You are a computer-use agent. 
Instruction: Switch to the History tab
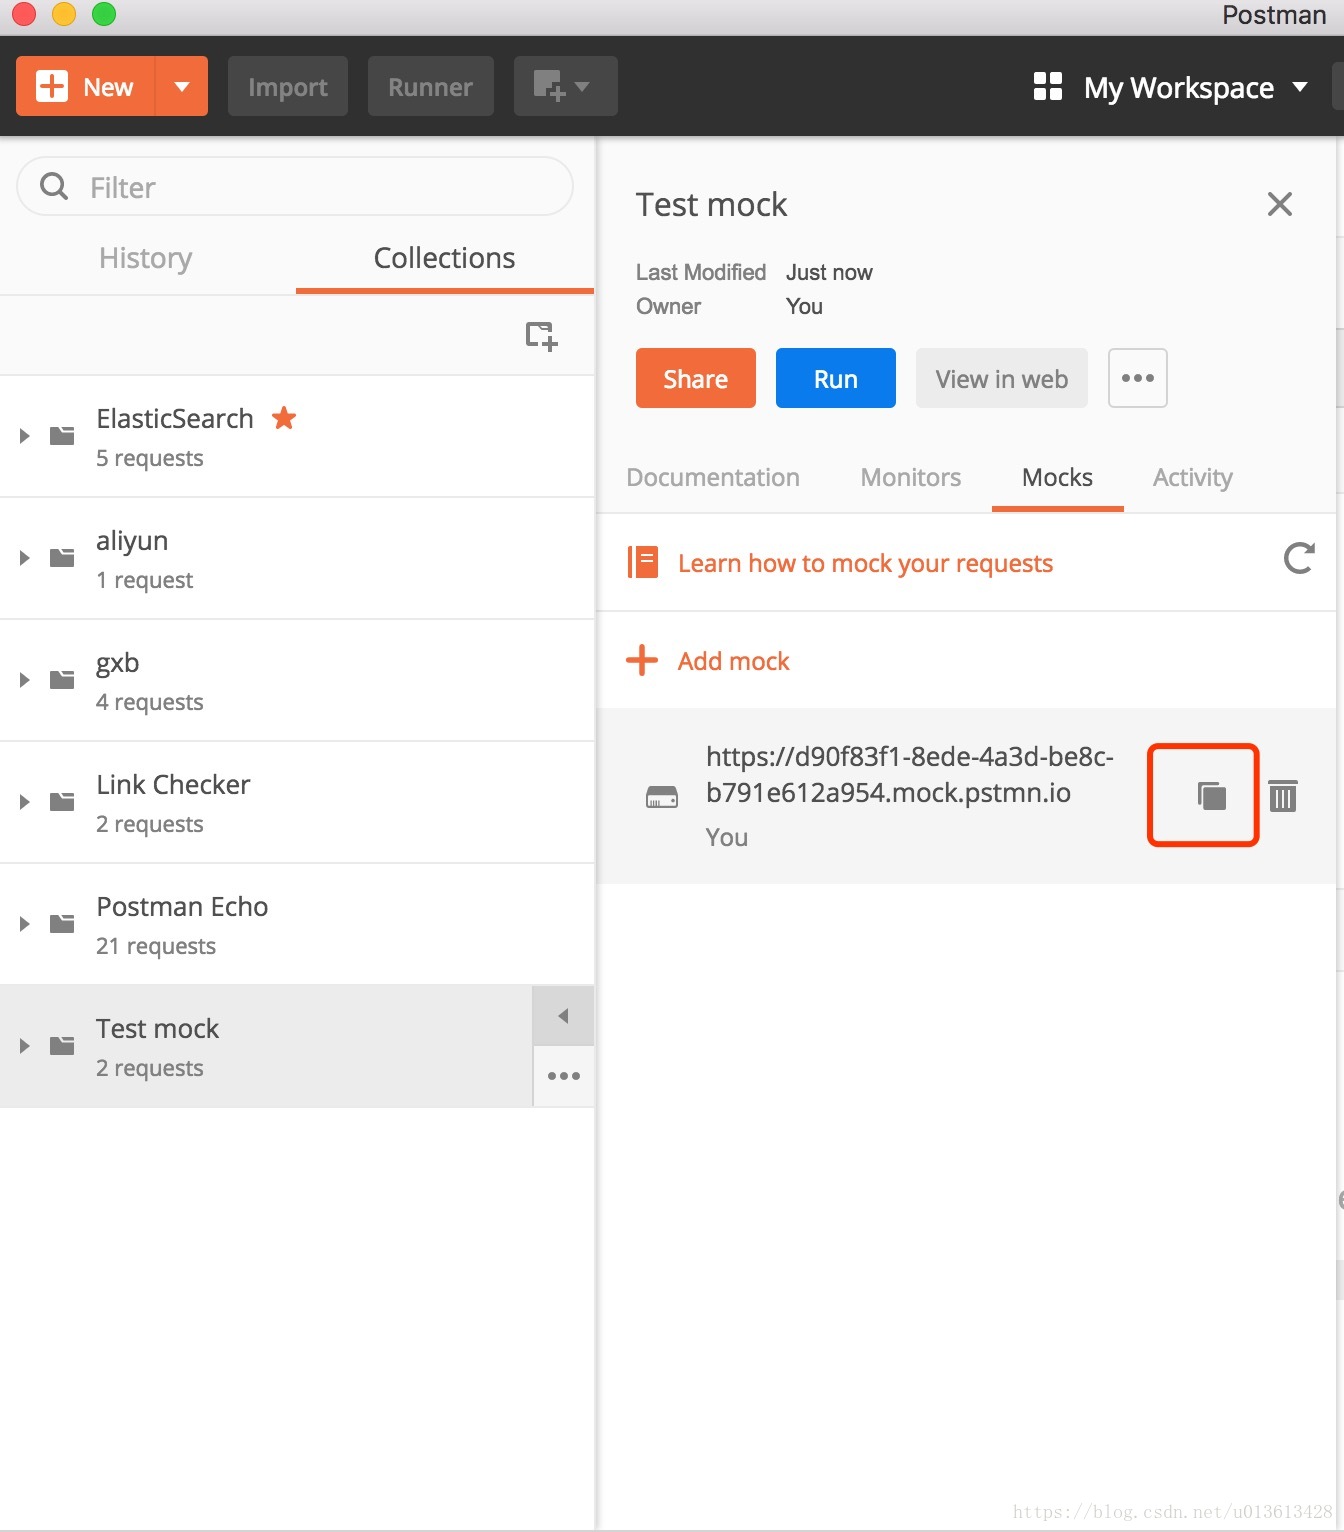(x=146, y=258)
